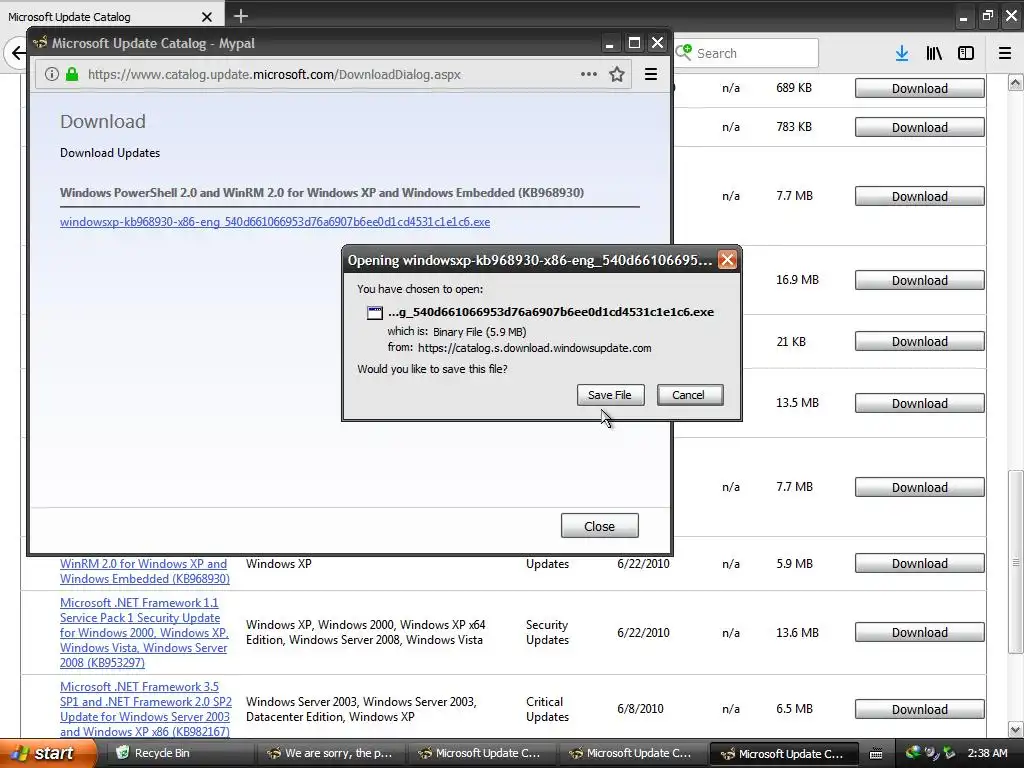
Task: Switch to 'We are sorry, the p...' taskbar window
Action: point(330,754)
